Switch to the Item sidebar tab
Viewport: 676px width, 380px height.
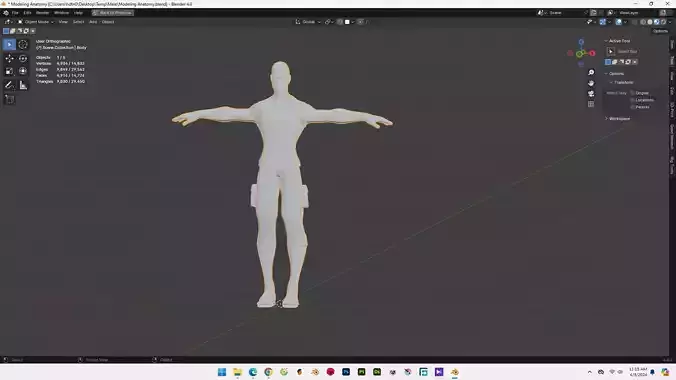point(672,44)
